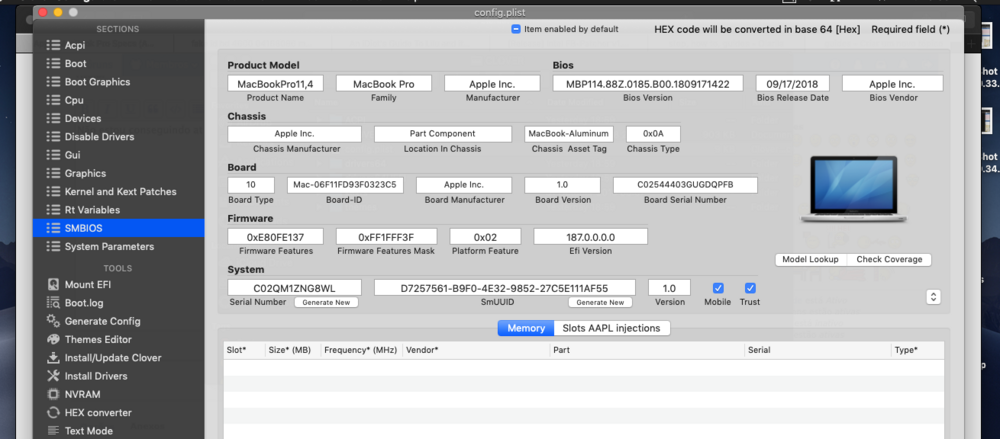
Task: Select the Memory tab
Action: coord(525,328)
